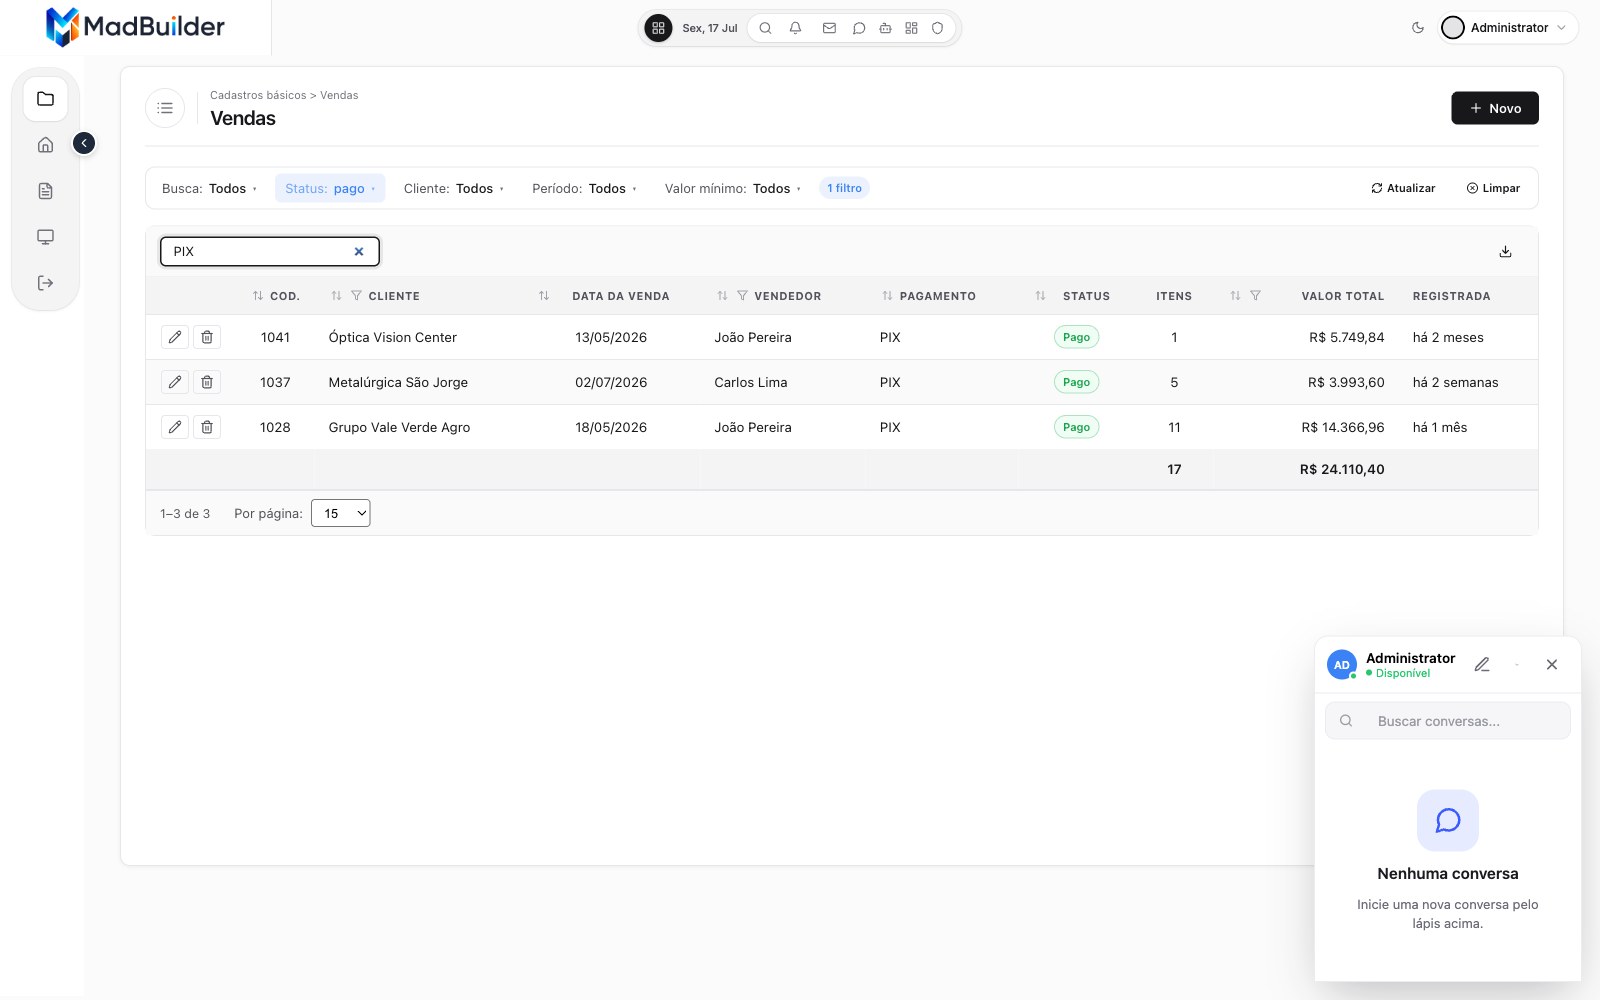Open the monitor icon in sidebar
The height and width of the screenshot is (1000, 1600).
coord(45,237)
